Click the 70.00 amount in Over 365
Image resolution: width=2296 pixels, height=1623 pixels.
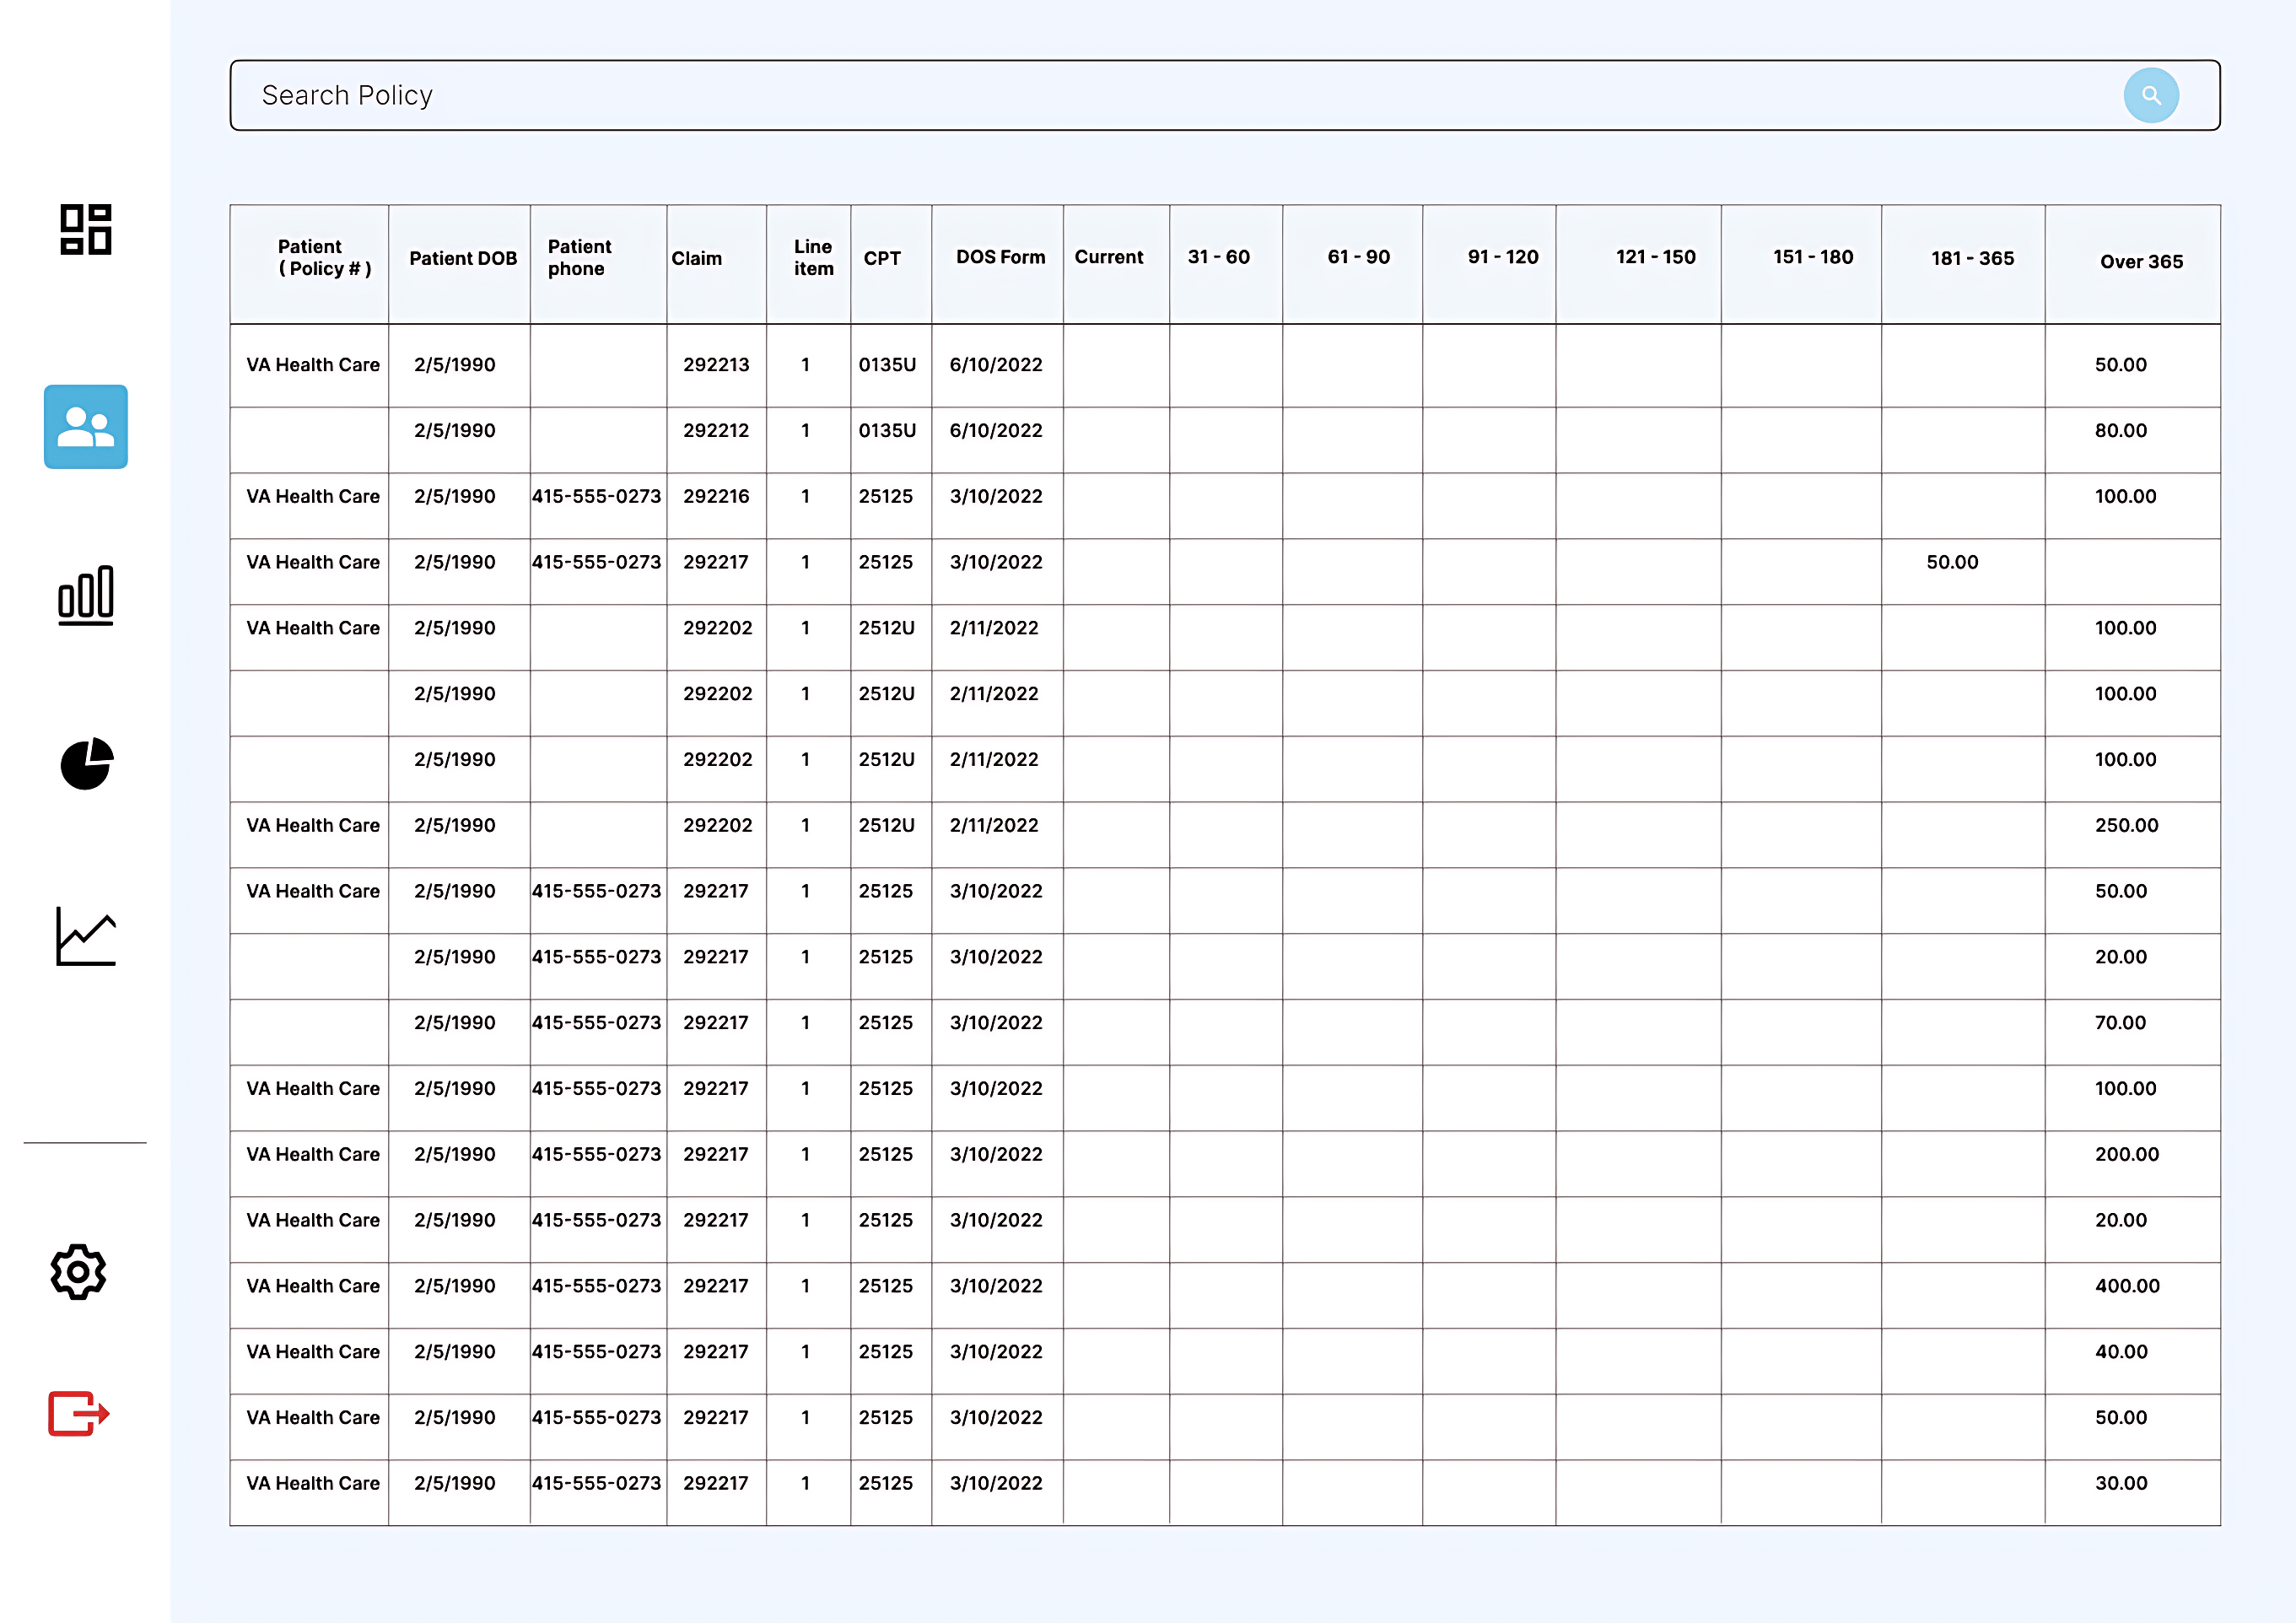tap(2120, 1023)
